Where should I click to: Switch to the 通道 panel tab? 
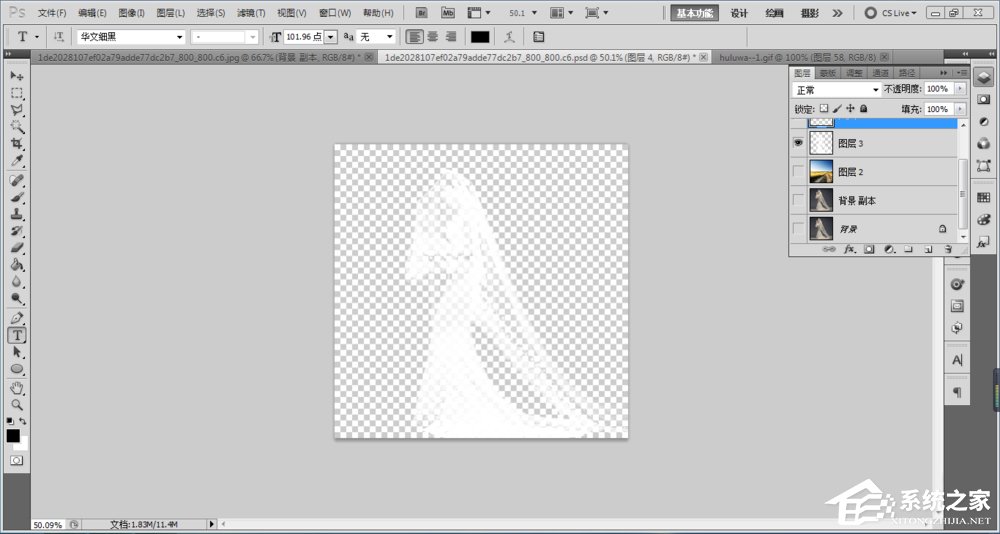879,73
